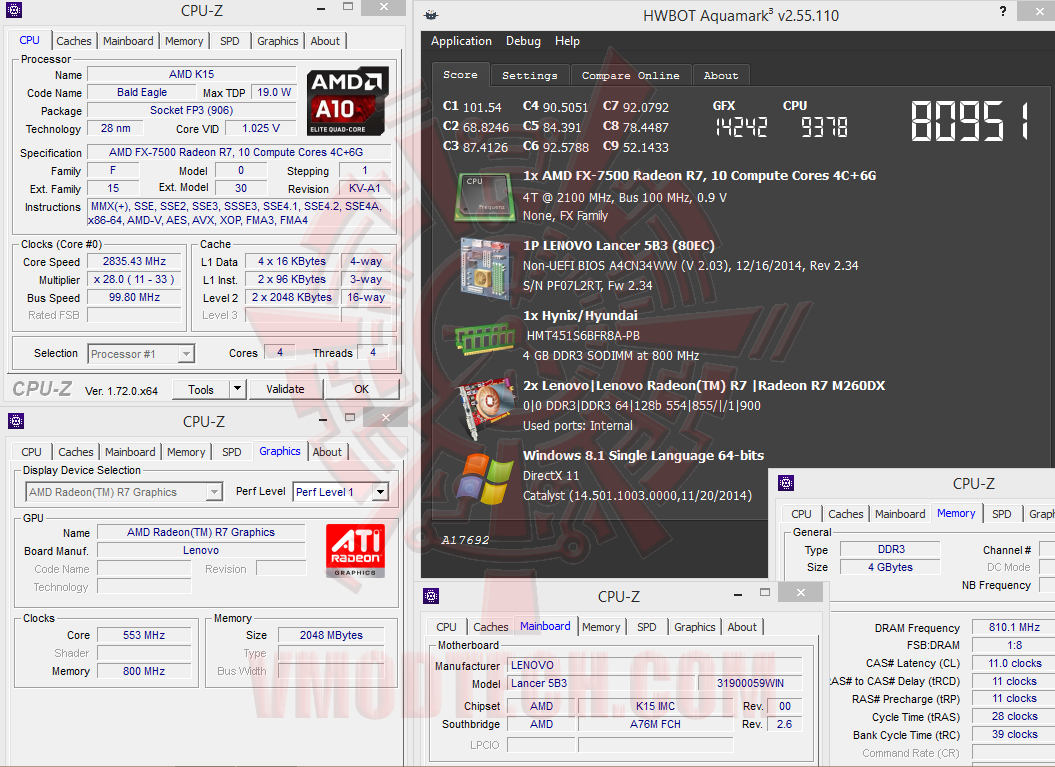Viewport: 1055px width, 767px height.
Task: Open the About tab in Aquamark
Action: tap(721, 75)
